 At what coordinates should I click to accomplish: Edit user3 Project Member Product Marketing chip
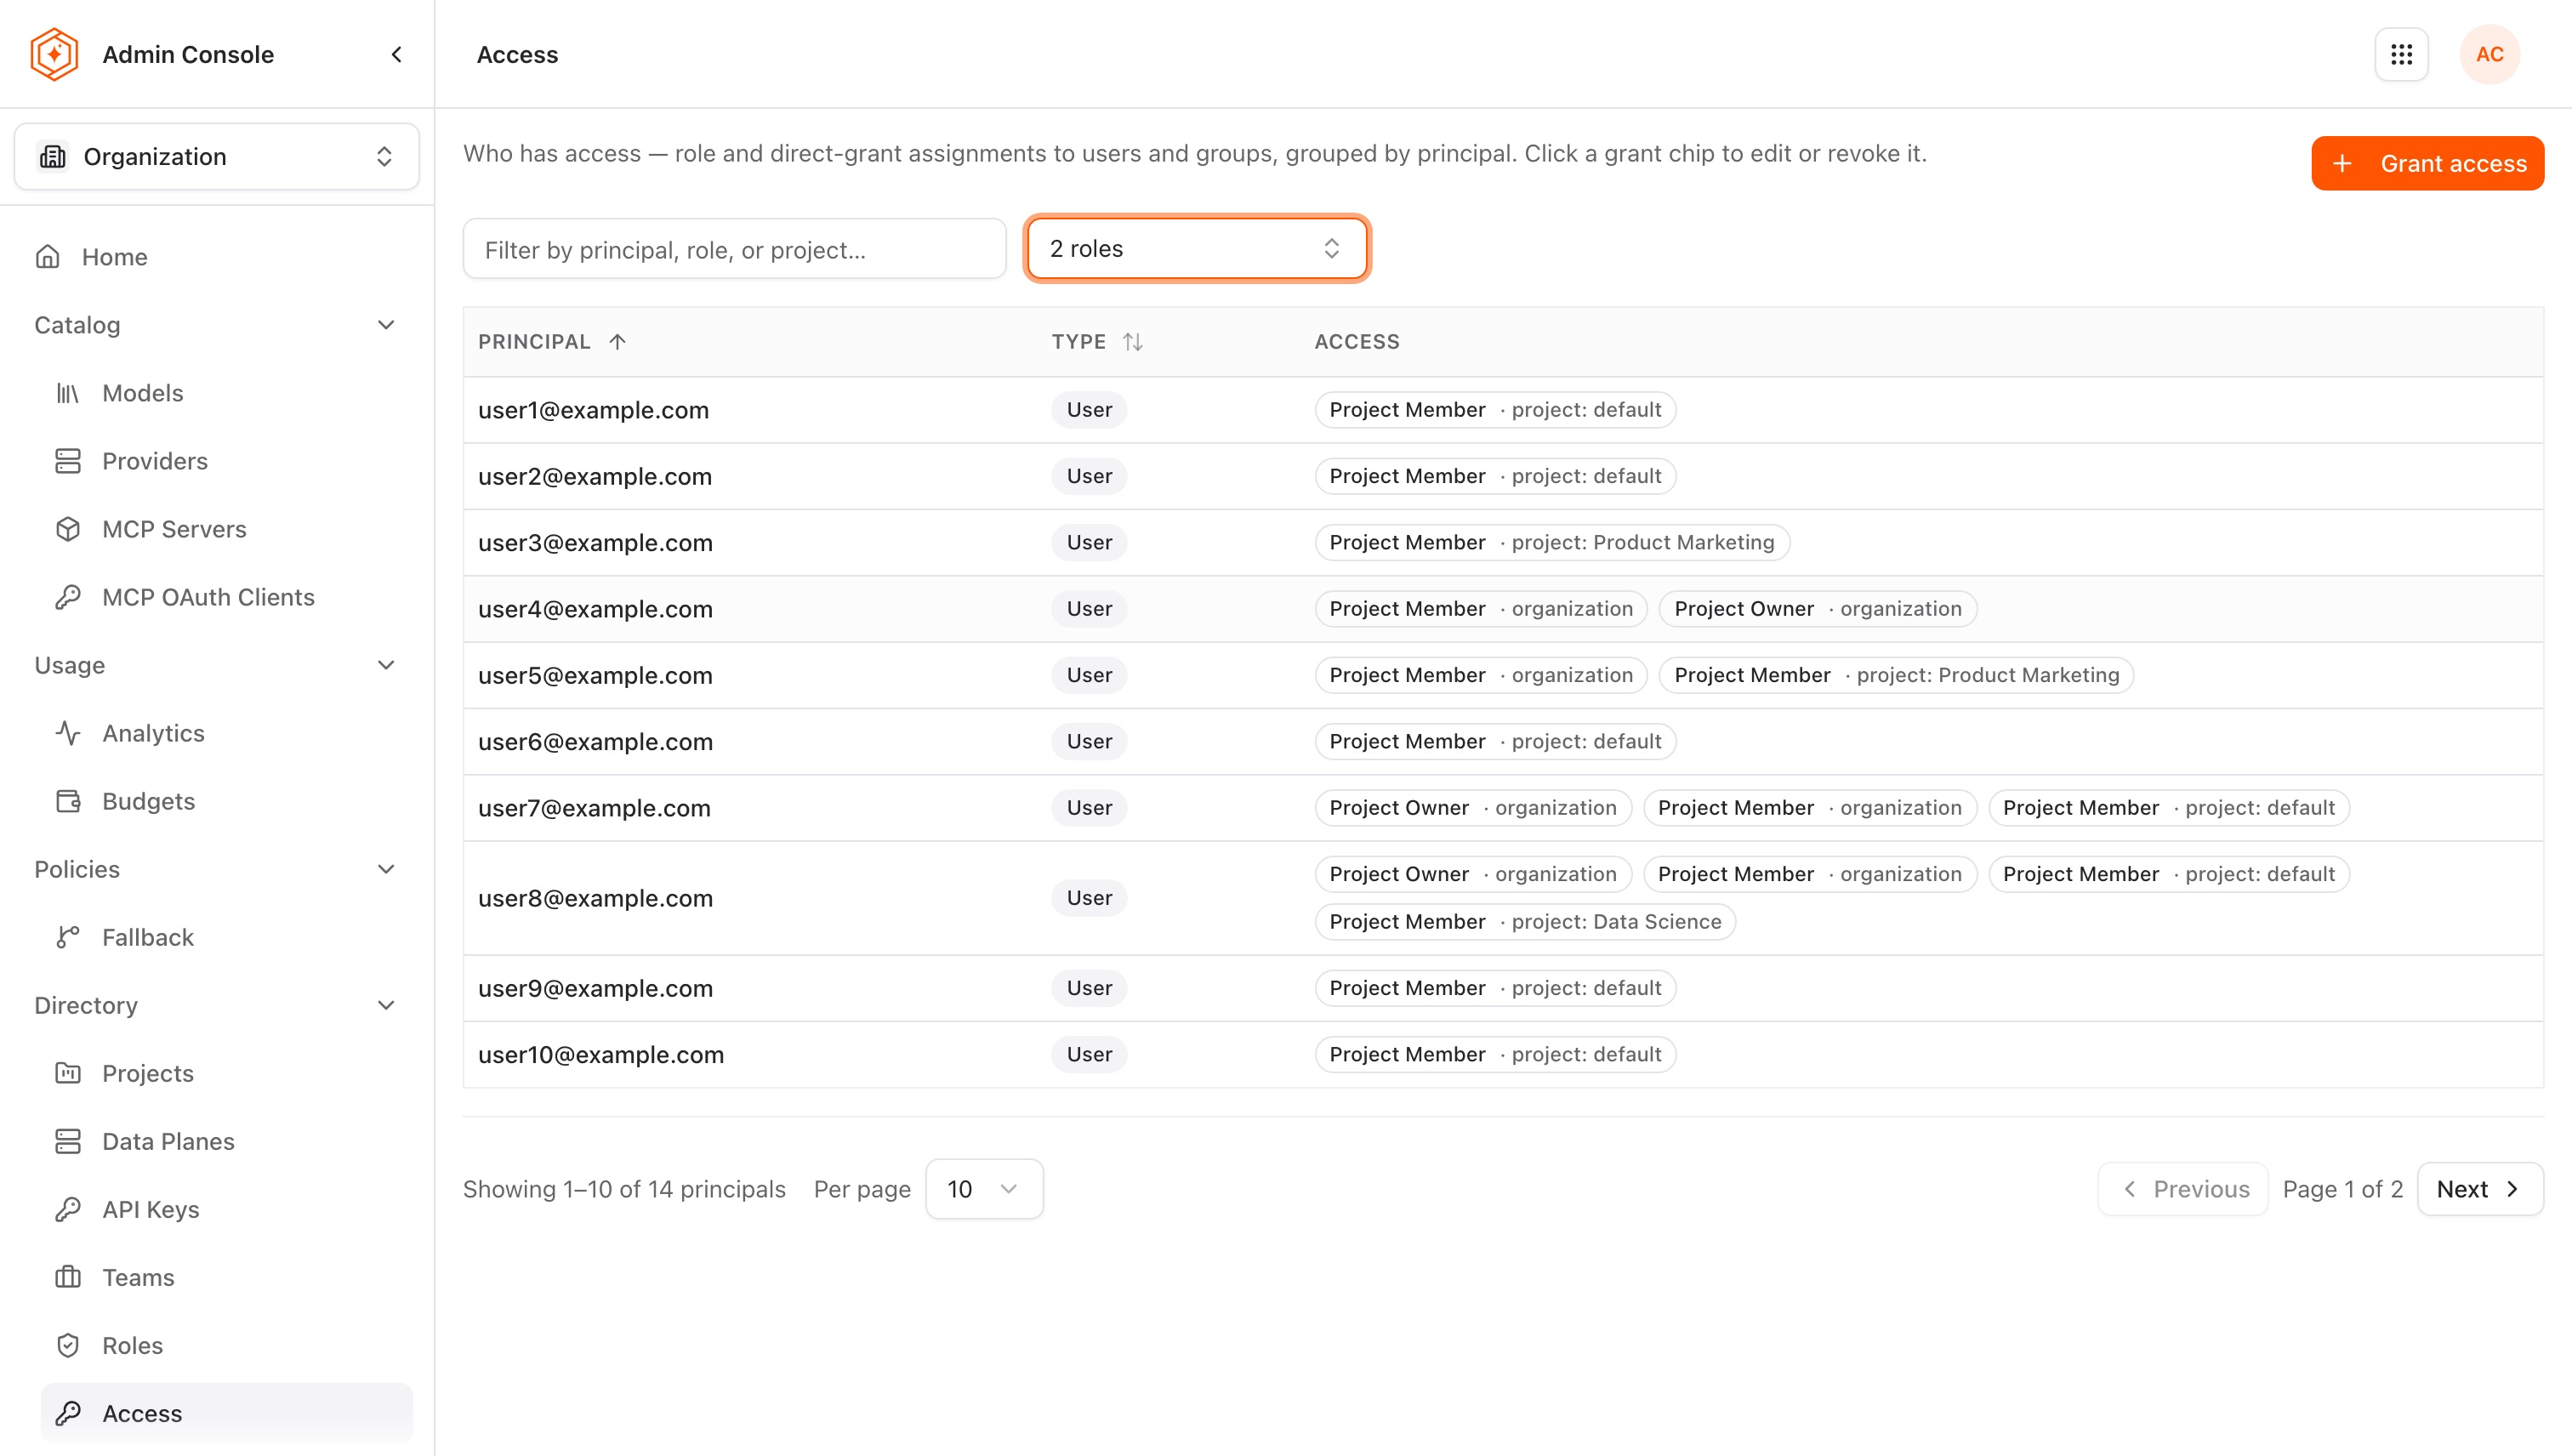(x=1552, y=542)
